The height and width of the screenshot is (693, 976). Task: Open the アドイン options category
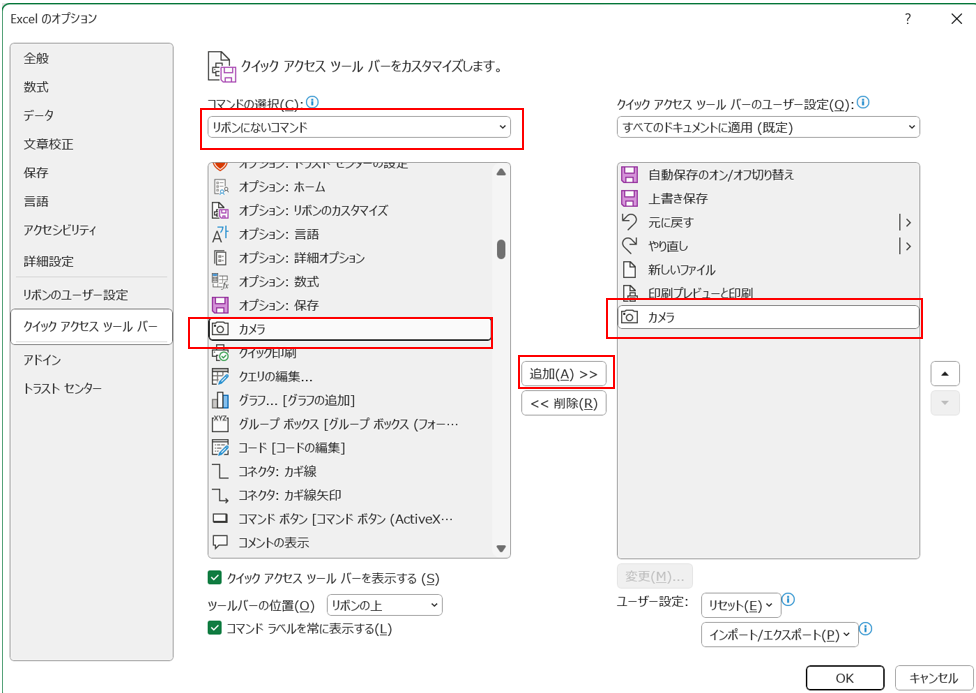click(x=42, y=360)
